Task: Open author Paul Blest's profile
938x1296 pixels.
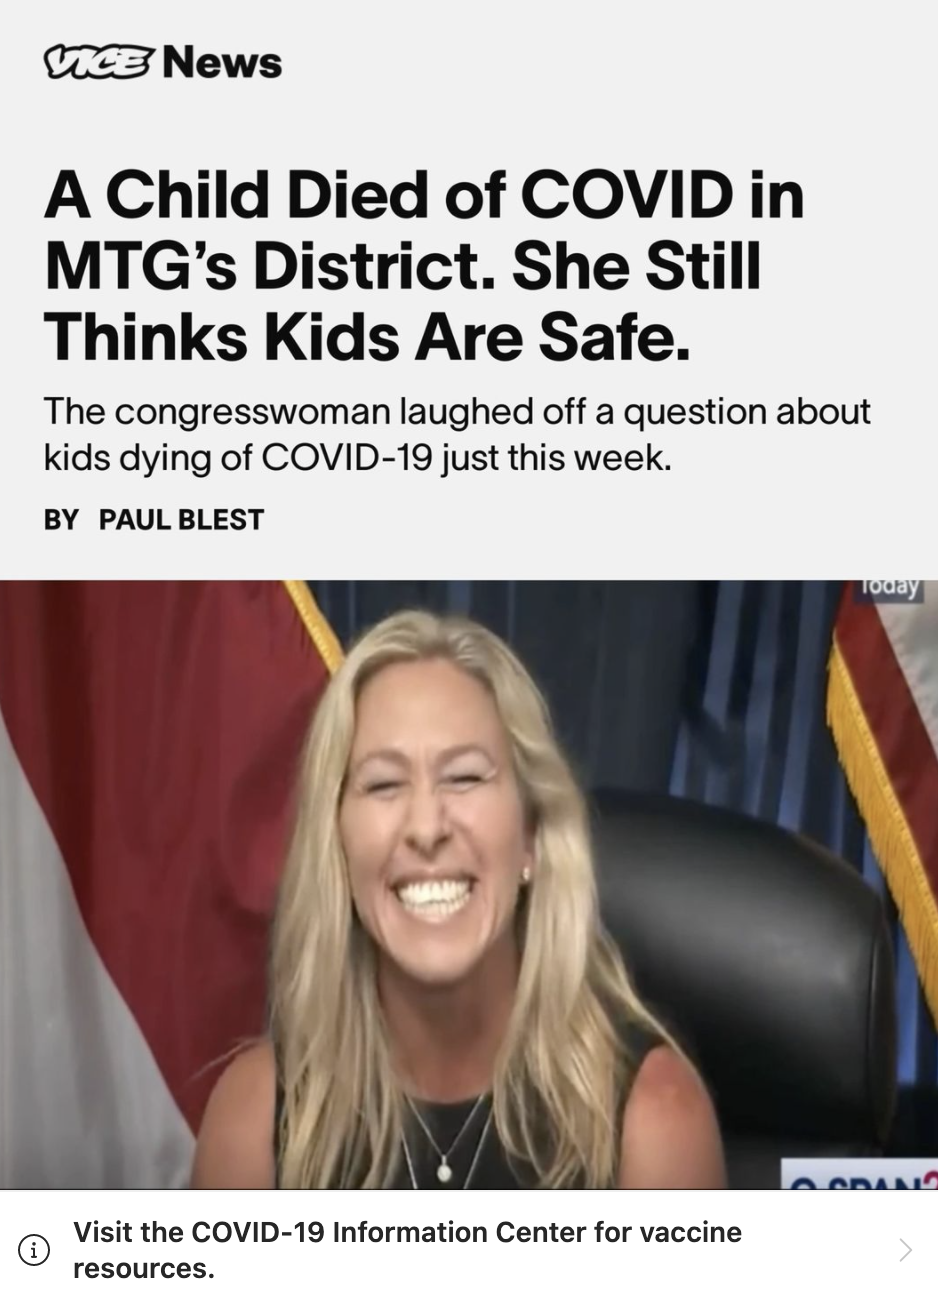Action: point(181,520)
